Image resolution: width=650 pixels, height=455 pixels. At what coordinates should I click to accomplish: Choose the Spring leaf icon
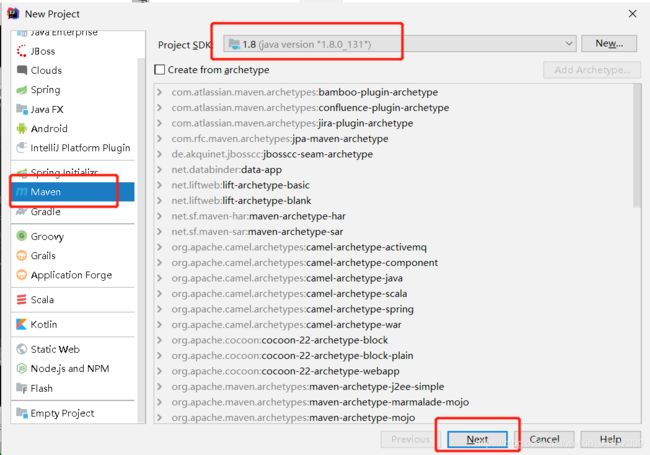tap(22, 90)
